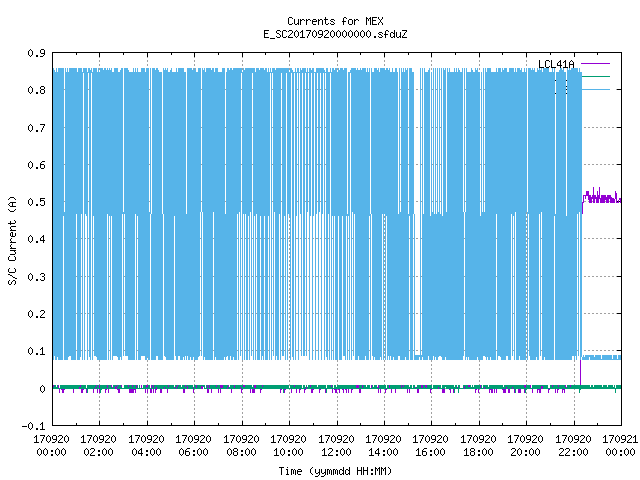Click the 170920 14:00 time tick label
The width and height of the screenshot is (640, 480).
(383, 445)
